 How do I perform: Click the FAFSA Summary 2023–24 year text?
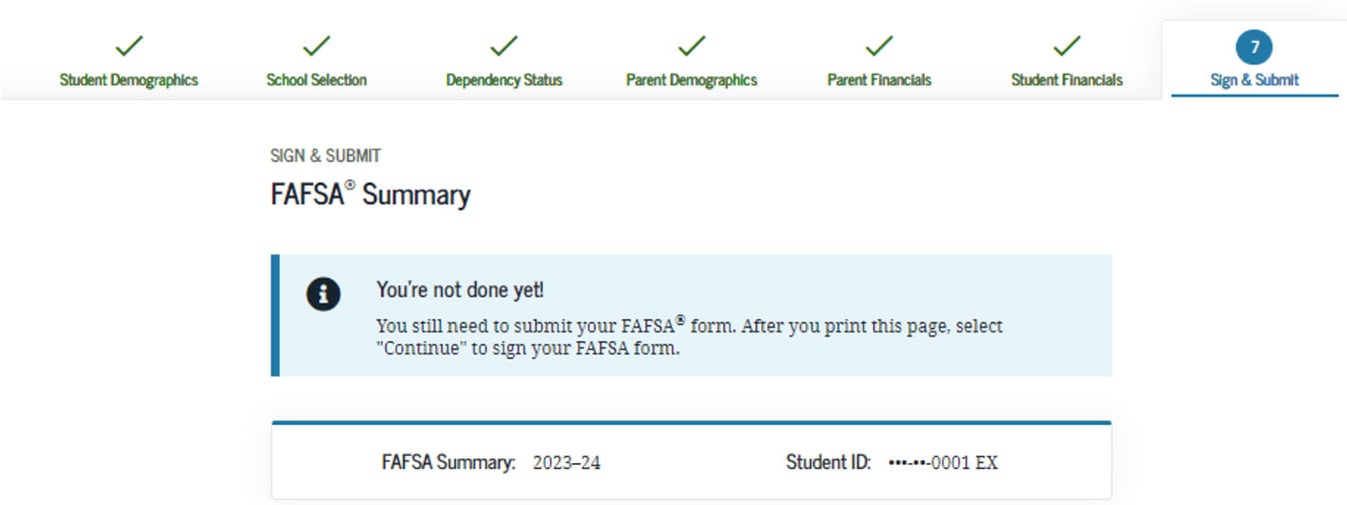[x=566, y=463]
